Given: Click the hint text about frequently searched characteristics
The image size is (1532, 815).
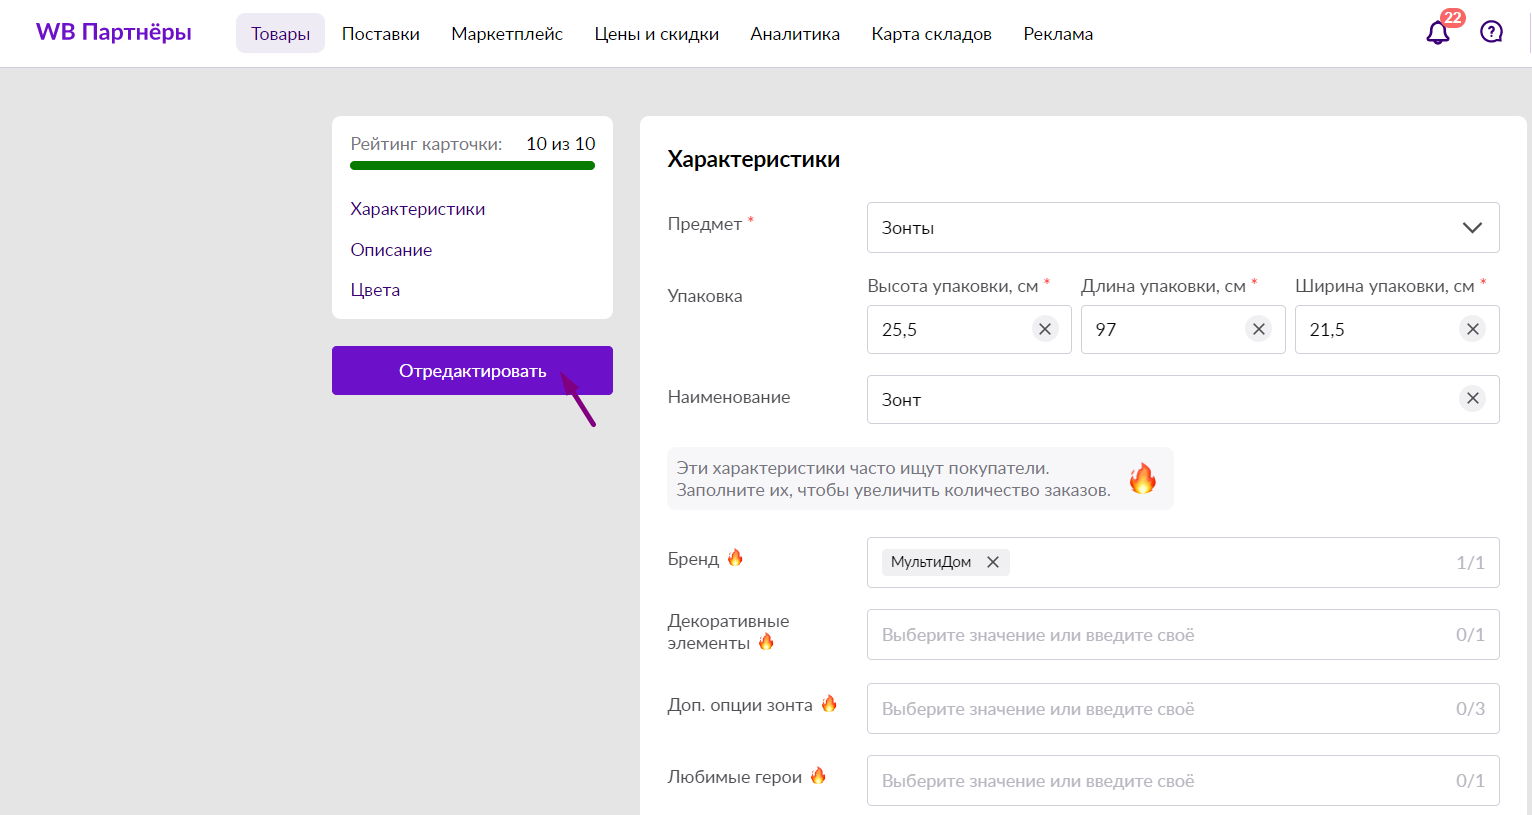Looking at the screenshot, I should click(x=893, y=479).
